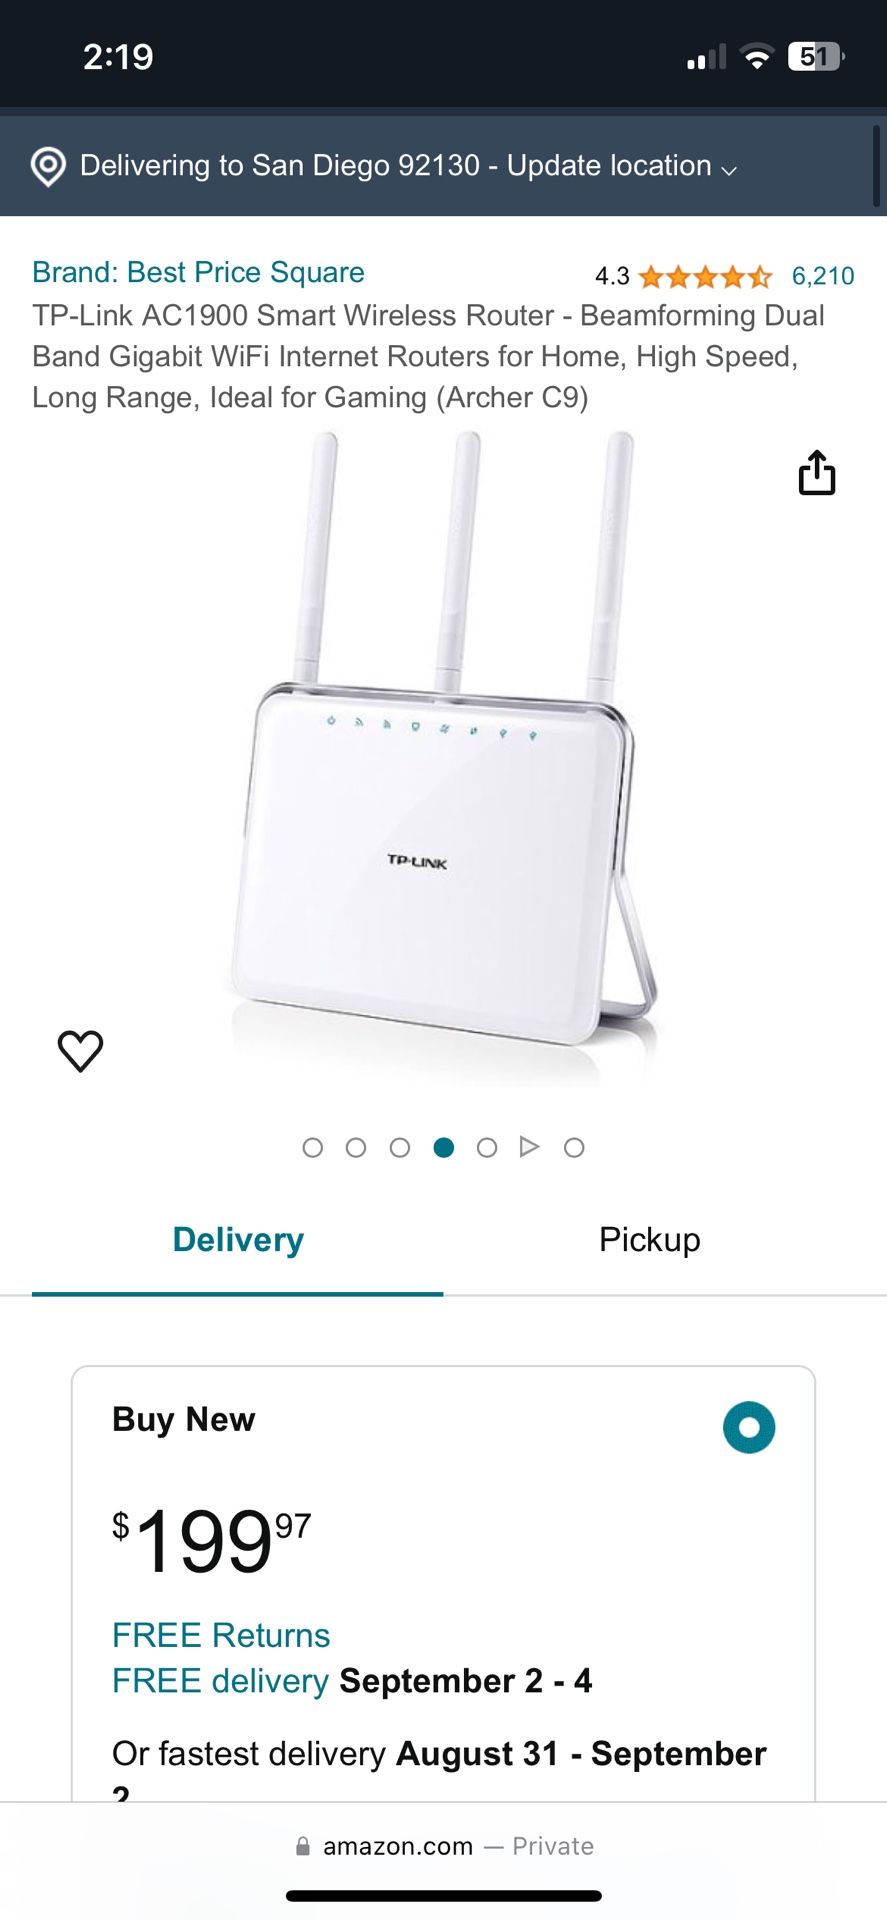
Task: Open FREE delivery details link
Action: [220, 1681]
